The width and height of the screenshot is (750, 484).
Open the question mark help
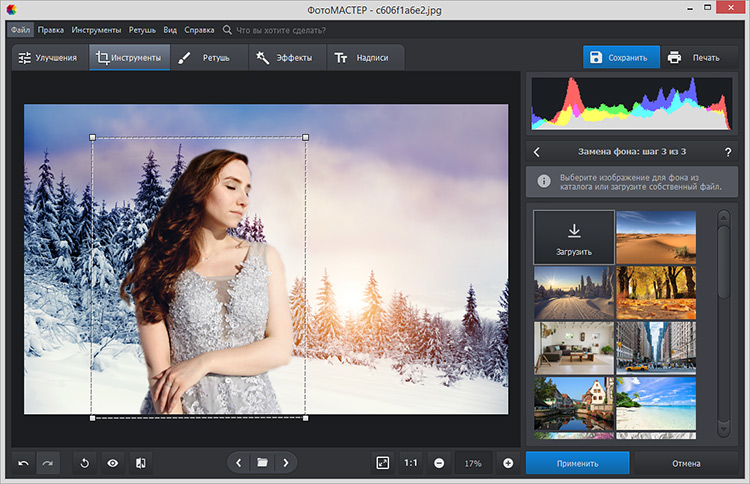coord(727,152)
